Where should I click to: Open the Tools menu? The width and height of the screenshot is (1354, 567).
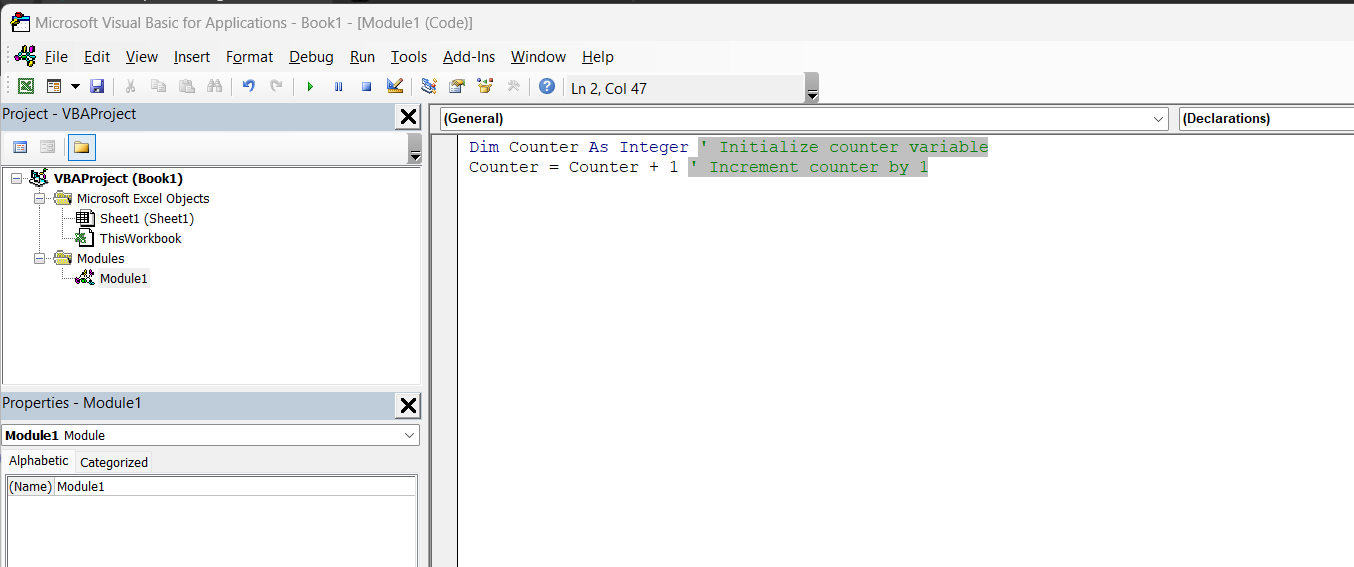point(409,57)
